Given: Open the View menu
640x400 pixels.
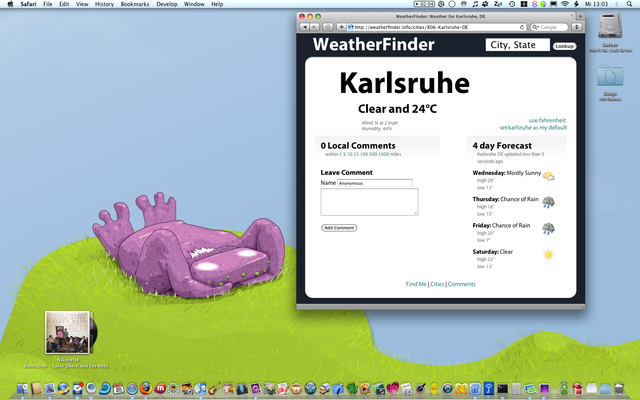Looking at the screenshot, I should tap(82, 4).
